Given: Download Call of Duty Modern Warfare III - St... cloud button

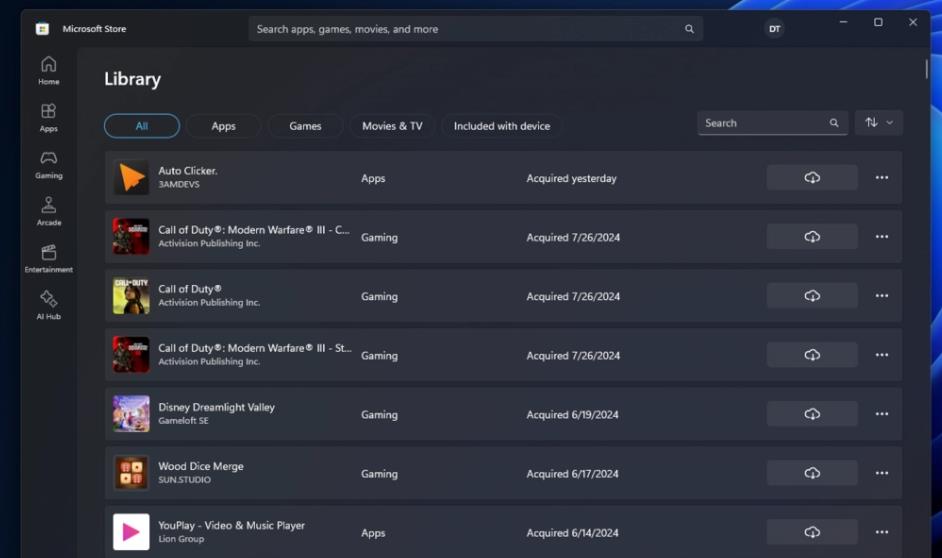Looking at the screenshot, I should click(x=812, y=355).
